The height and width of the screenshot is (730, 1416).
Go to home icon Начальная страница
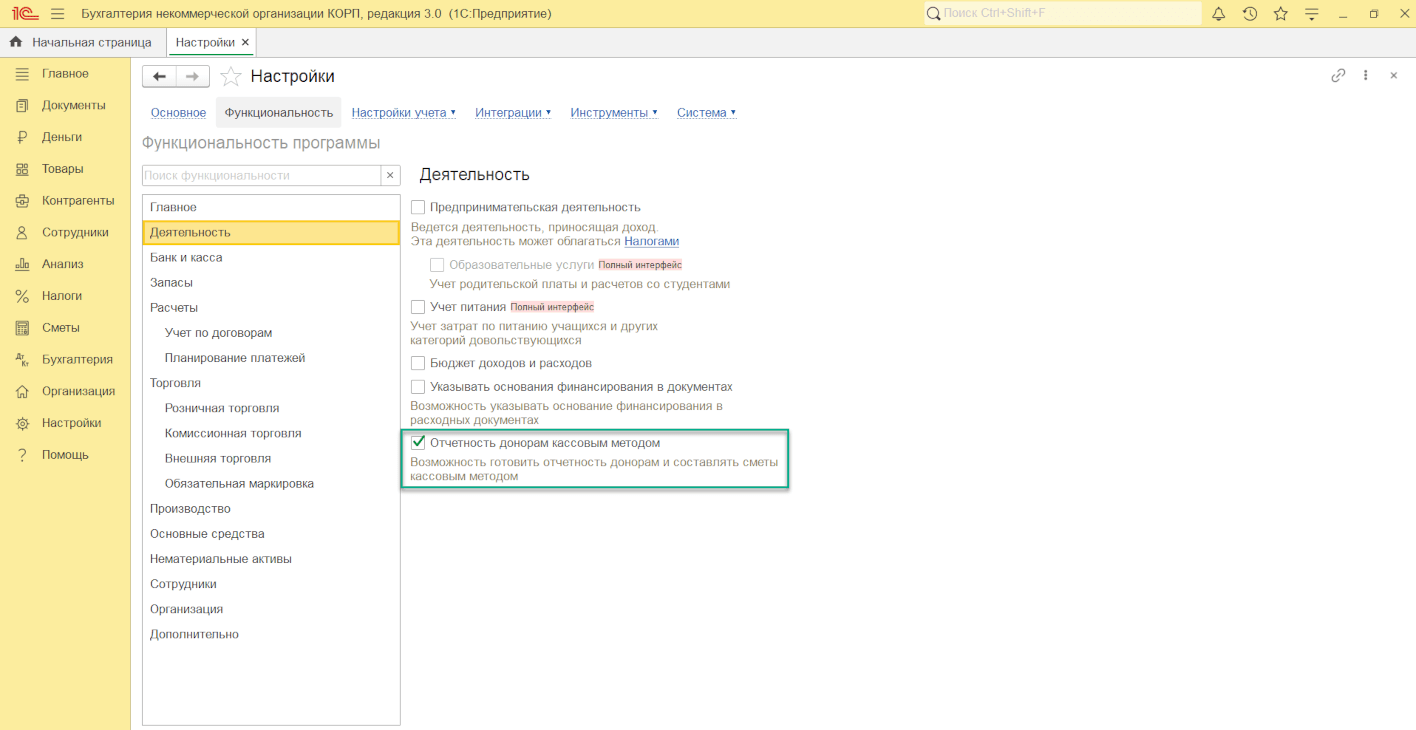point(16,42)
